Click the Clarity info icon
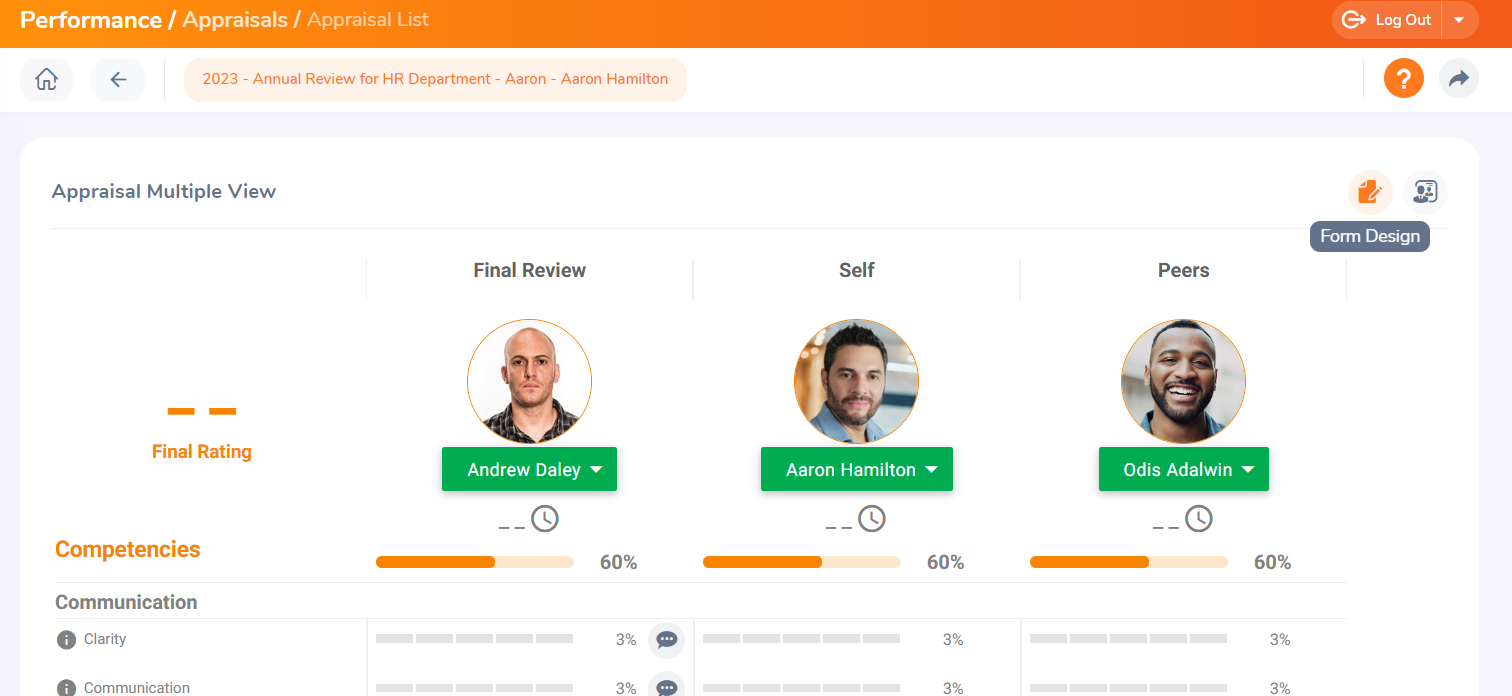Screen dimensions: 1512x696 (x=66, y=640)
